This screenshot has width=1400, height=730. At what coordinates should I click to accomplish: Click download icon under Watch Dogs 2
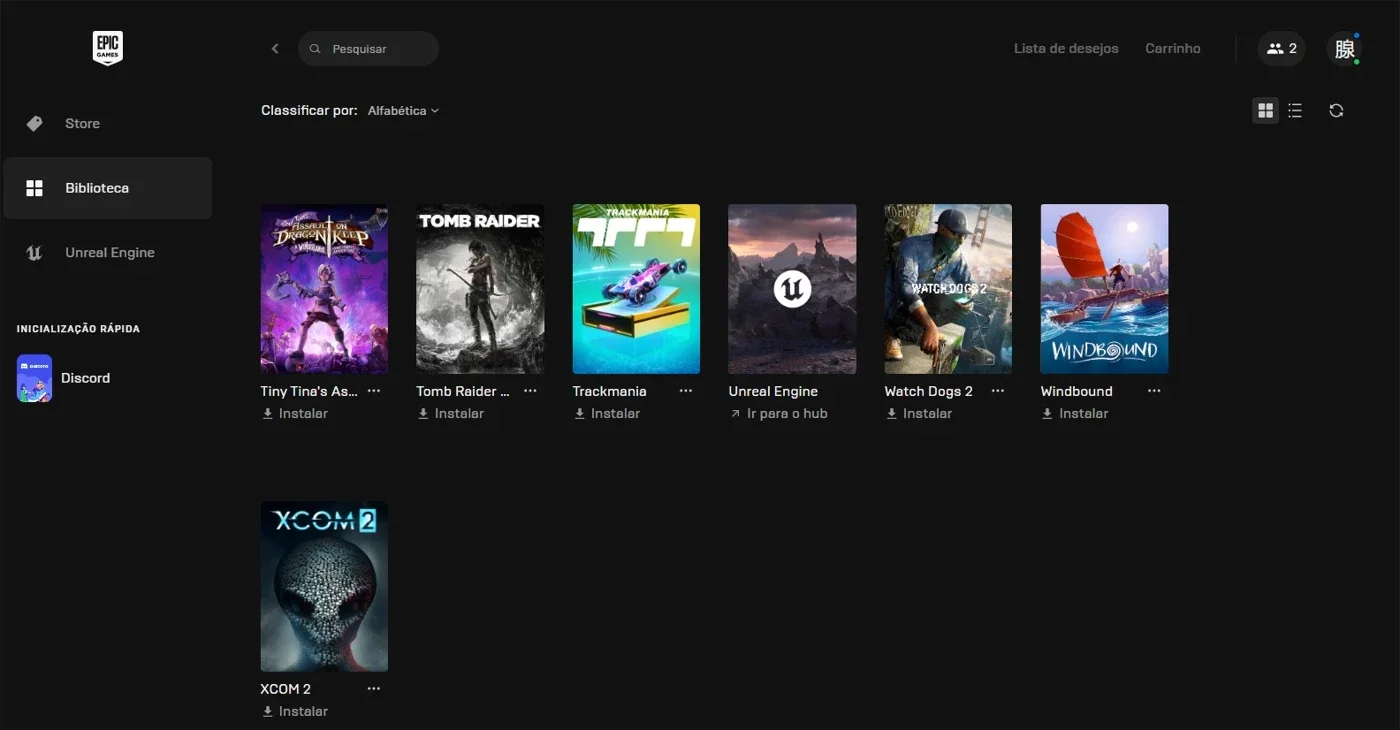(891, 414)
